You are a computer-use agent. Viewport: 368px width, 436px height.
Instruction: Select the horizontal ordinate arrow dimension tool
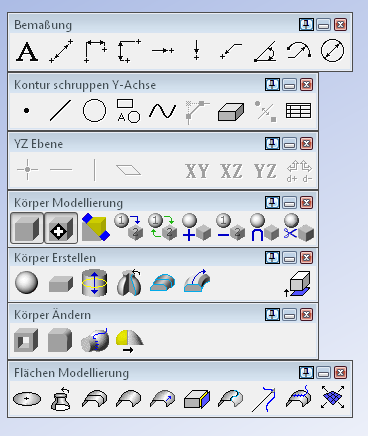163,51
